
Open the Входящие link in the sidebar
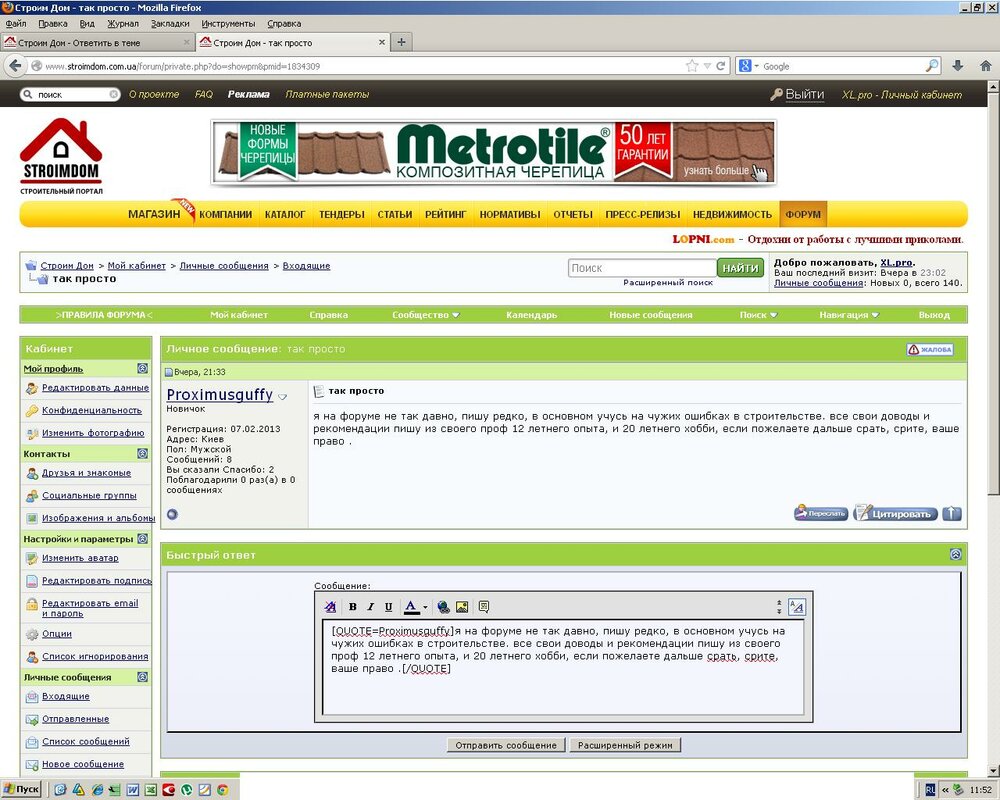(x=65, y=696)
